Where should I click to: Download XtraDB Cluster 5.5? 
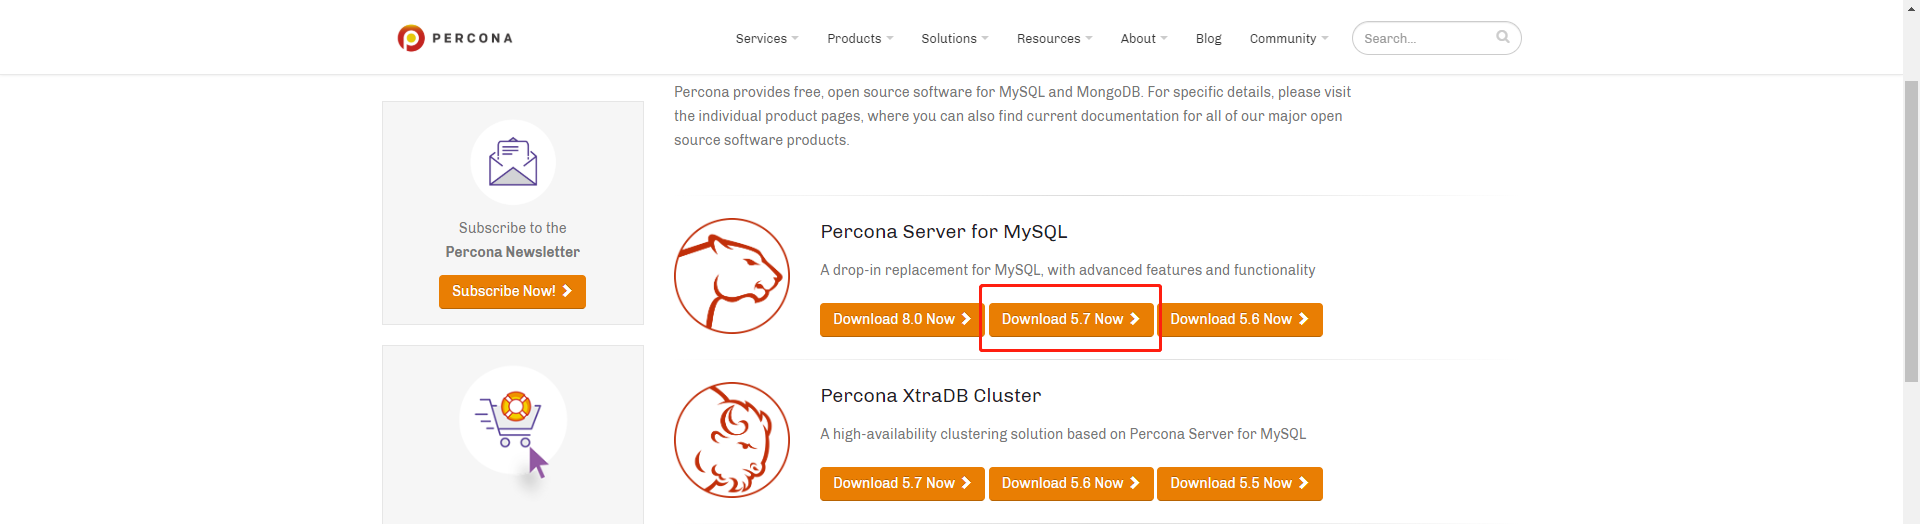pos(1239,484)
